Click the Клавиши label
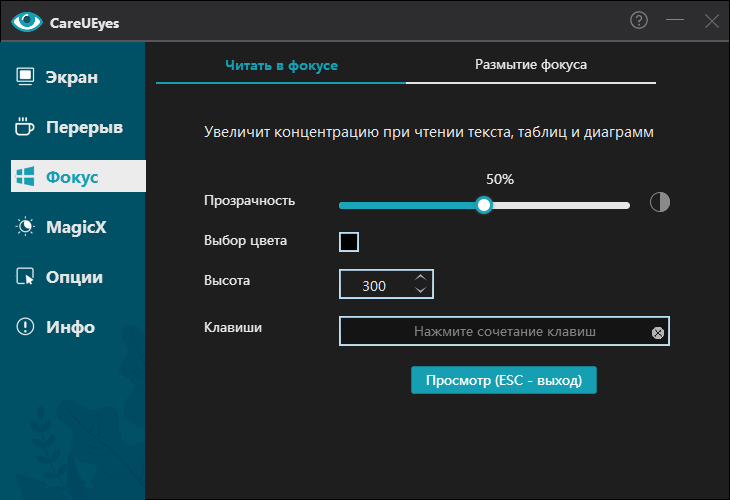The image size is (730, 500). pos(233,327)
